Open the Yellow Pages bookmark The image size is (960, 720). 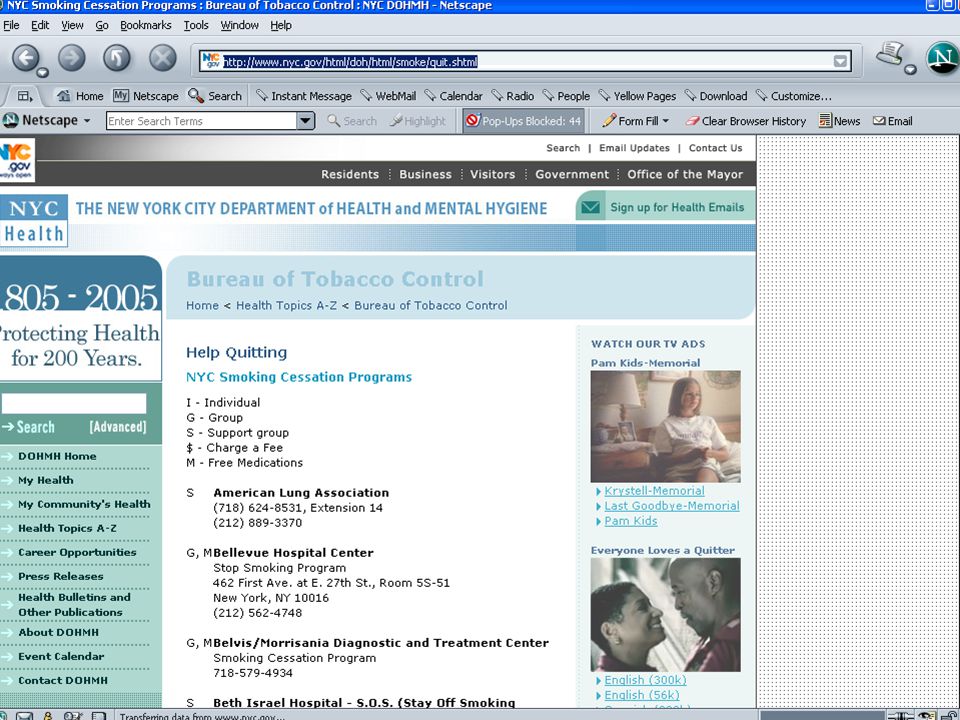(x=637, y=96)
